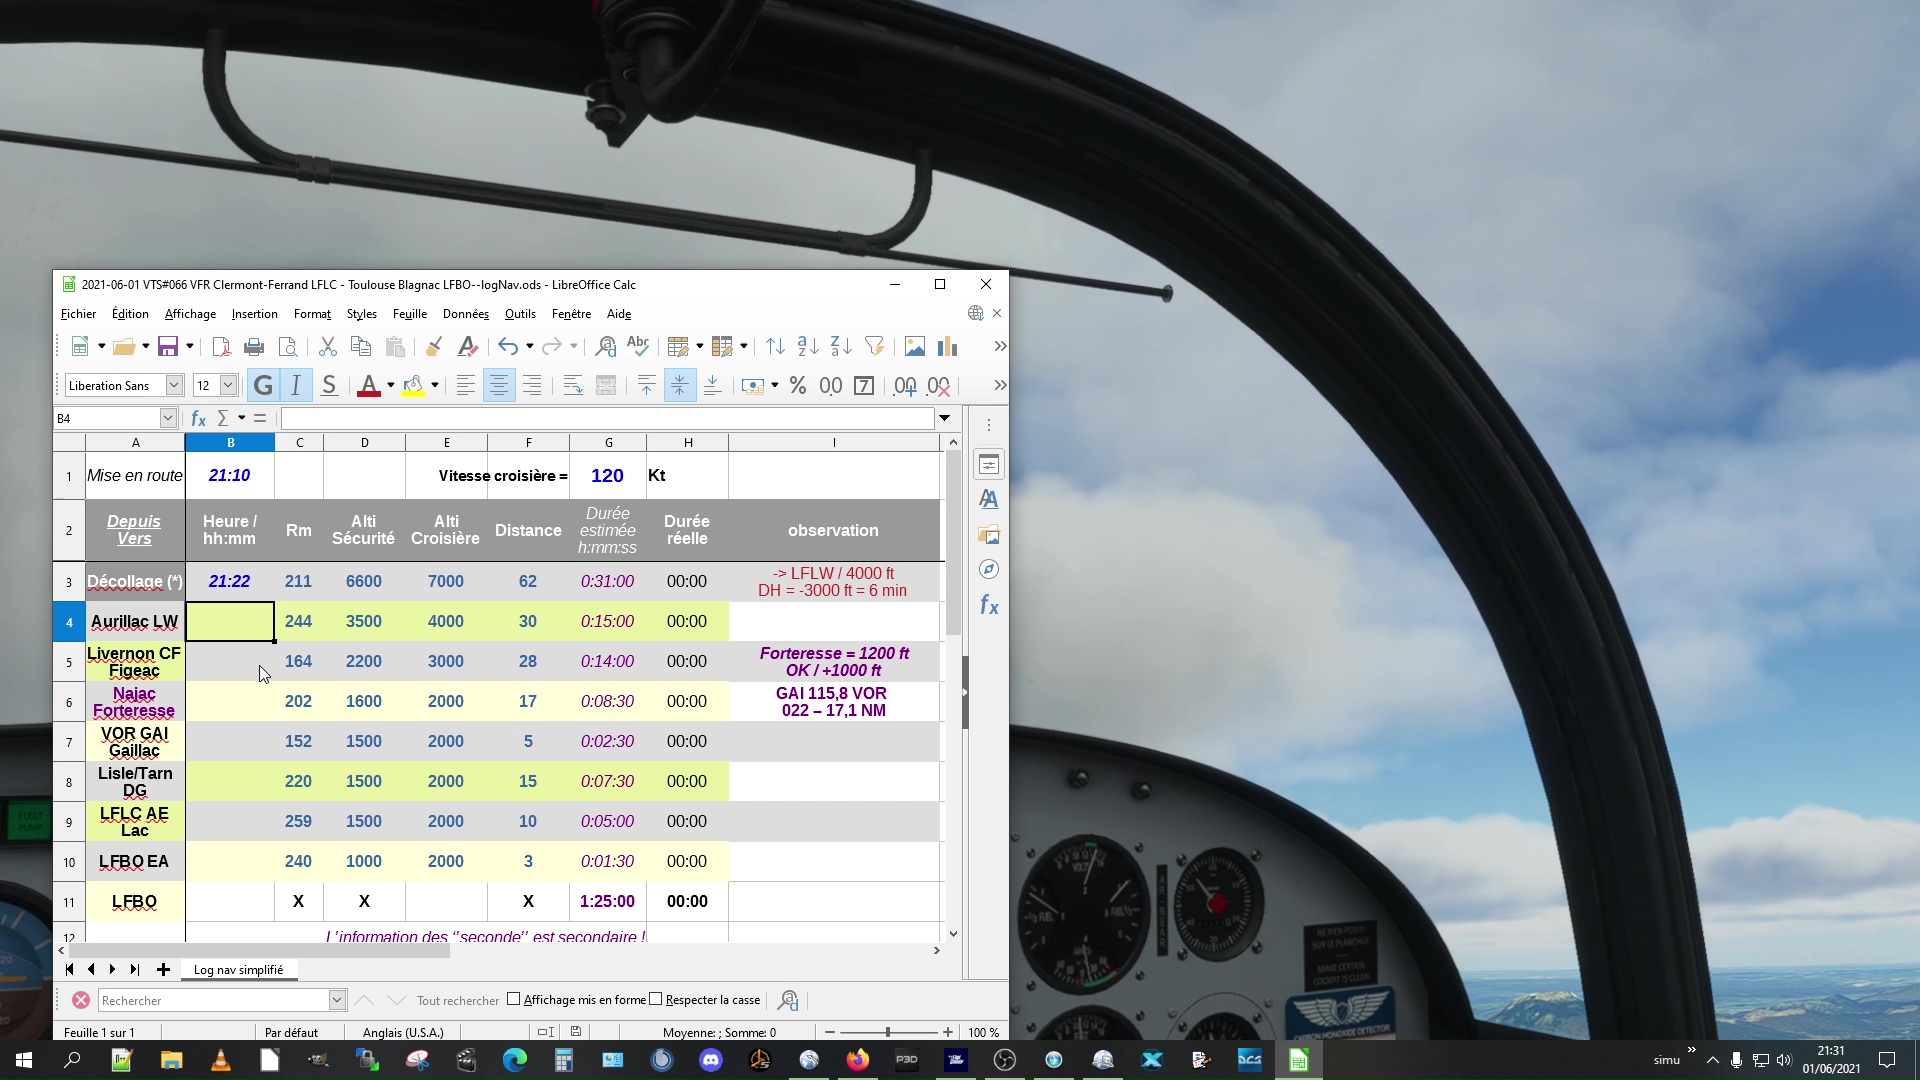Expand the Name Box B4 dropdown
Viewport: 1920px width, 1080px height.
click(x=168, y=418)
